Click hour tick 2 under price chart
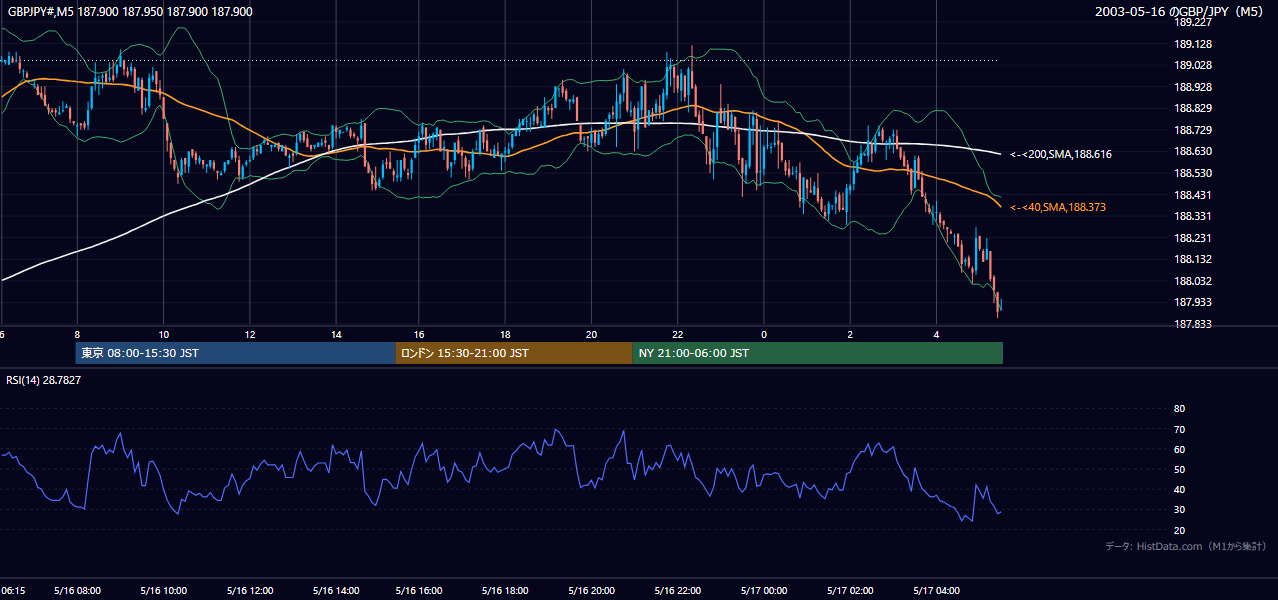Image resolution: width=1278 pixels, height=600 pixels. coord(850,334)
